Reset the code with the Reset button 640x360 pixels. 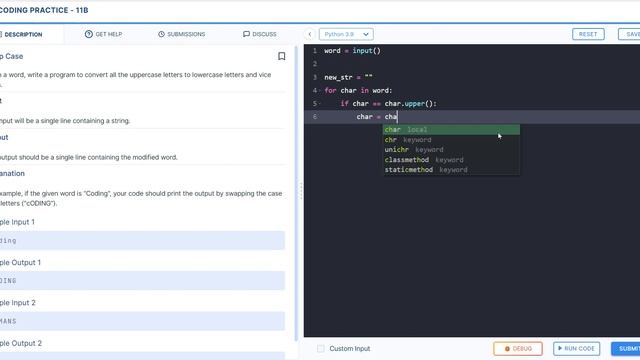[588, 34]
